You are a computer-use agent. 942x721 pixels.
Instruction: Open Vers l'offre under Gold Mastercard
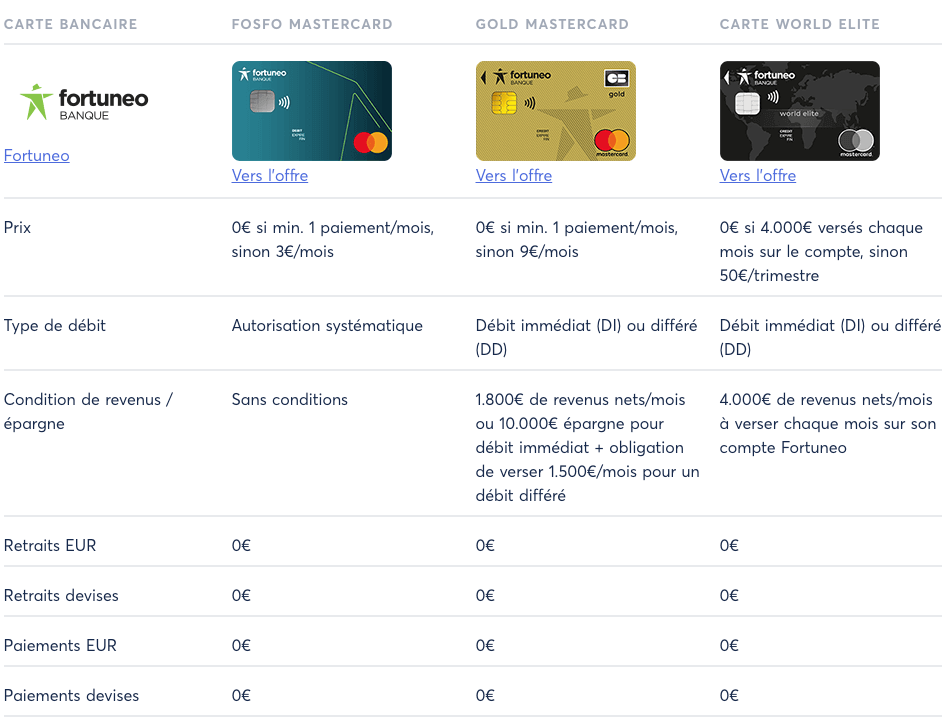click(x=514, y=175)
